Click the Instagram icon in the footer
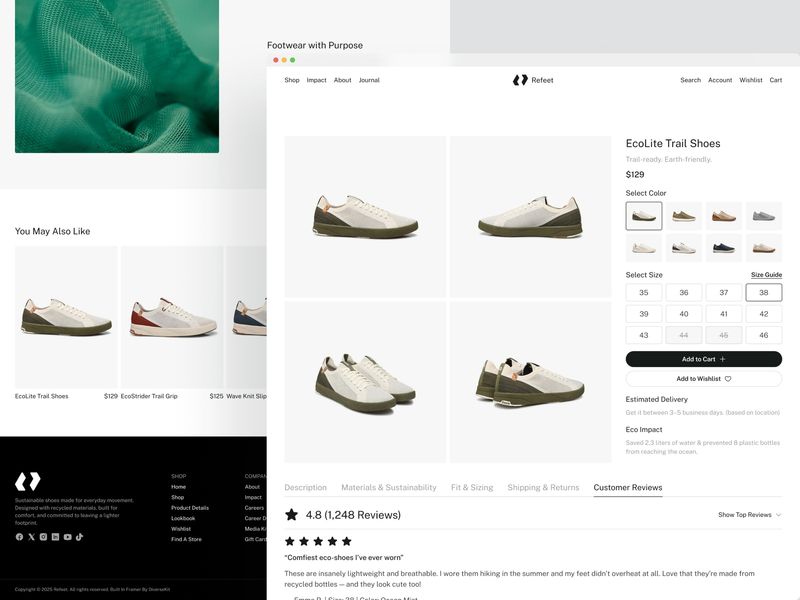Image resolution: width=800 pixels, height=600 pixels. [x=44, y=536]
